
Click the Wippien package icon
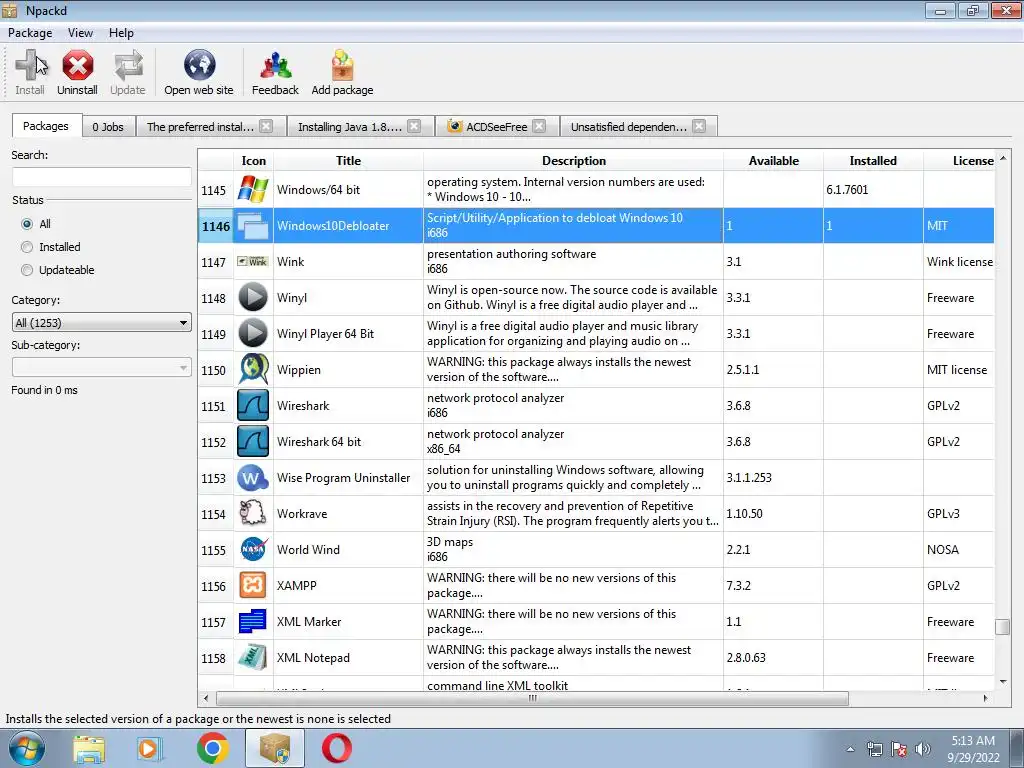[x=253, y=370]
